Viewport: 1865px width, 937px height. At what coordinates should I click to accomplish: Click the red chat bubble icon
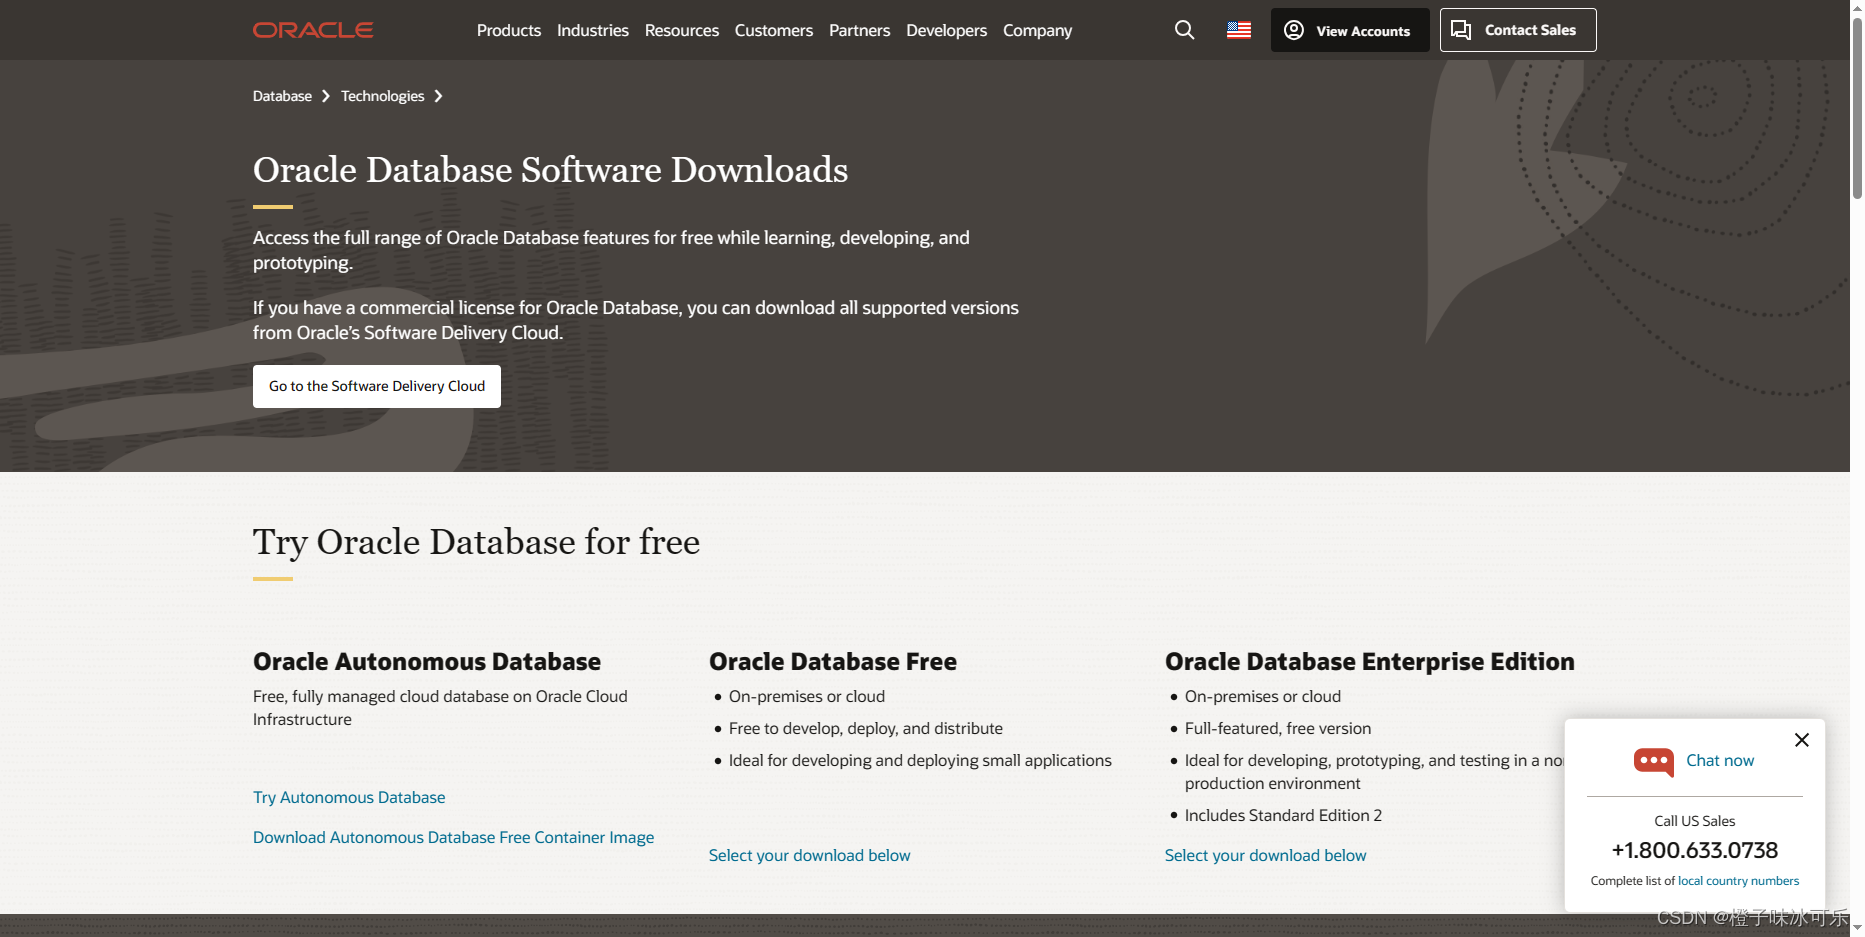coord(1654,762)
